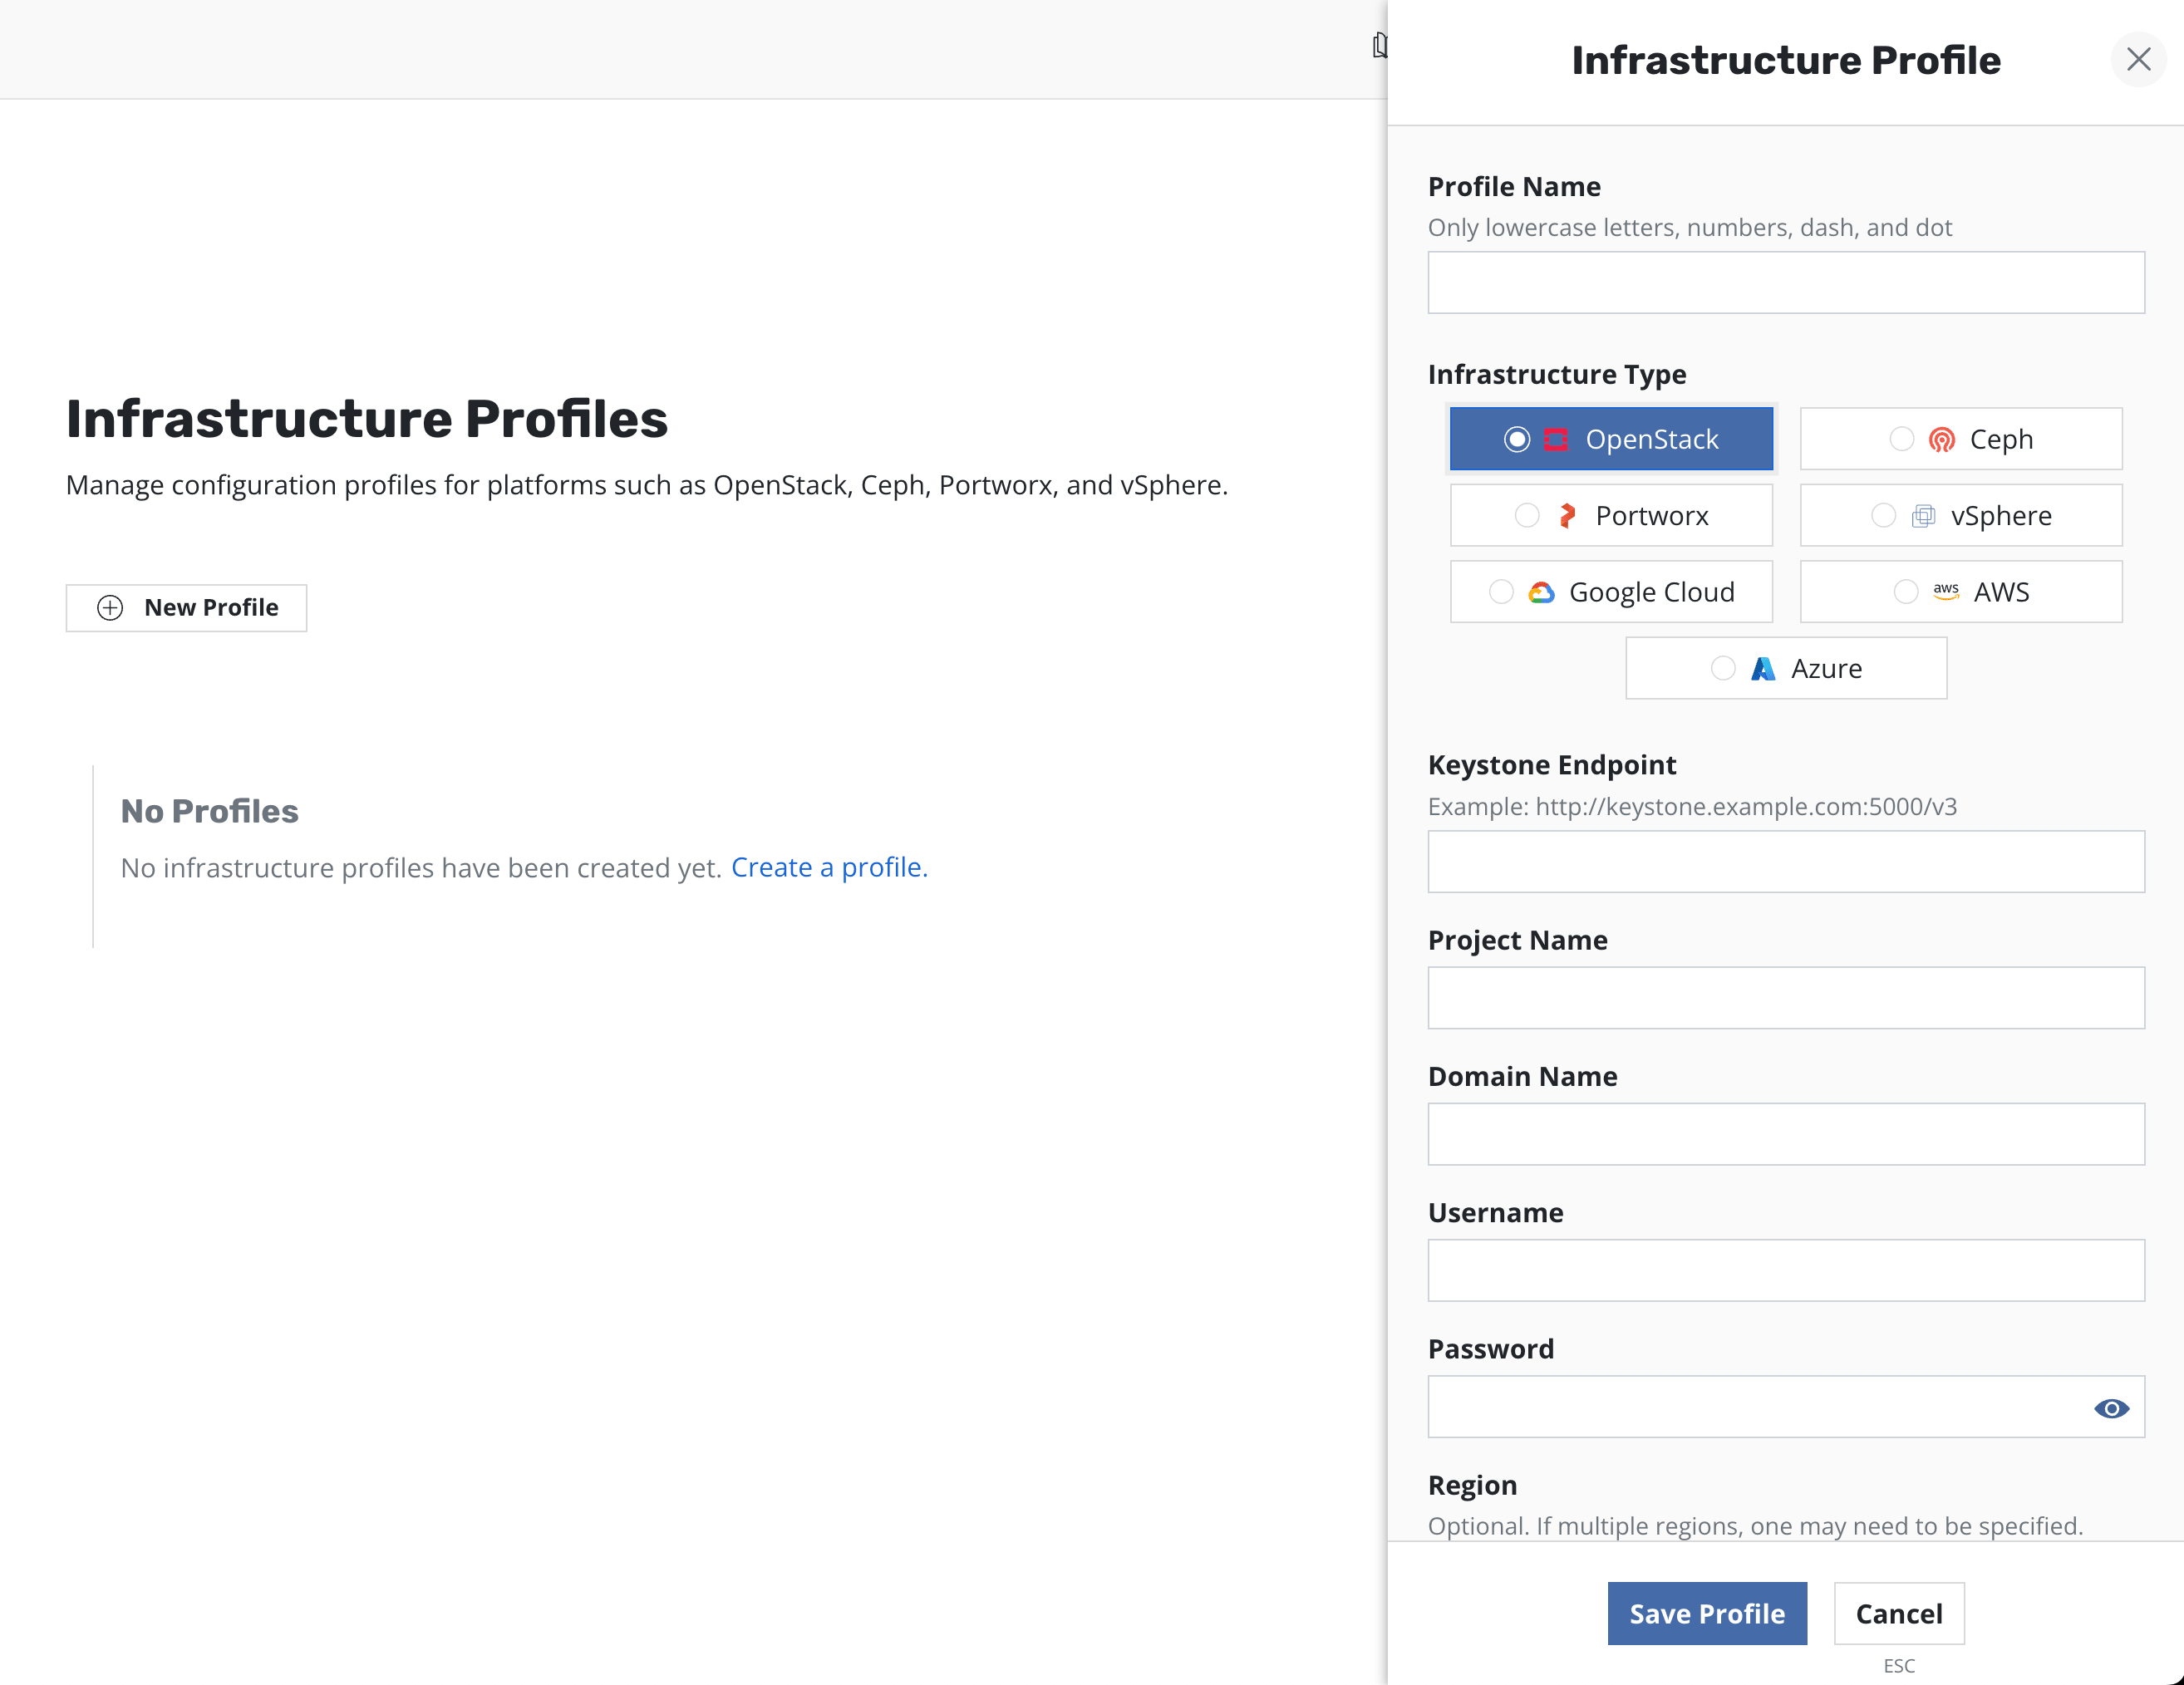Pick the Azure radio button
Image resolution: width=2184 pixels, height=1685 pixels.
[x=1722, y=669]
